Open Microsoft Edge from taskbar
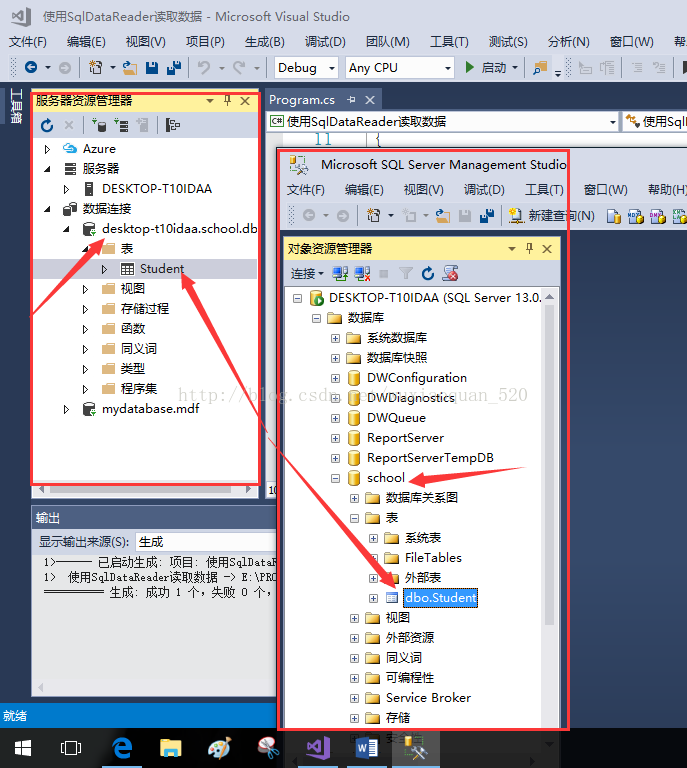Viewport: 687px width, 768px height. [122, 748]
